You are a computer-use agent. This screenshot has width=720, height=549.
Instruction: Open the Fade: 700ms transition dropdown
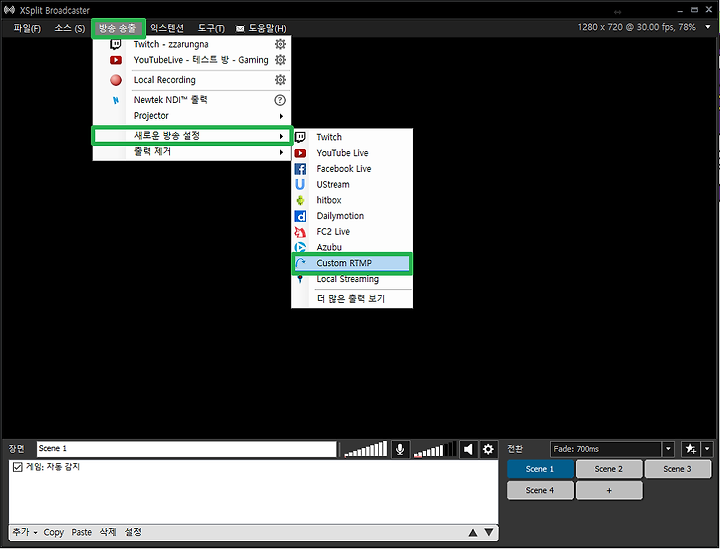(x=668, y=449)
